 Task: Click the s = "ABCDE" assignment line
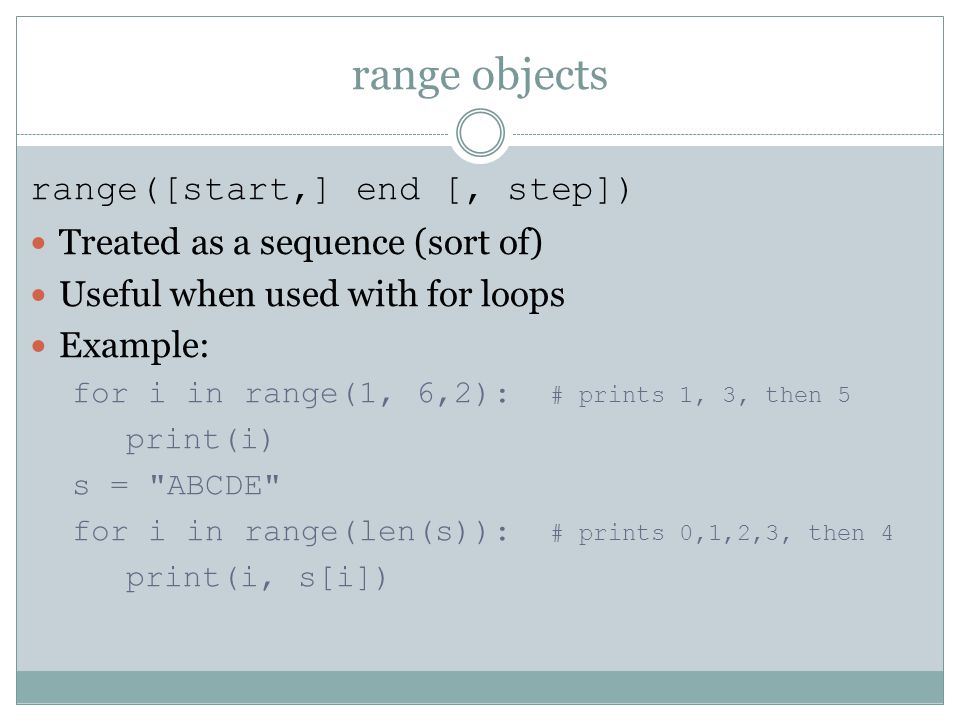pos(176,486)
